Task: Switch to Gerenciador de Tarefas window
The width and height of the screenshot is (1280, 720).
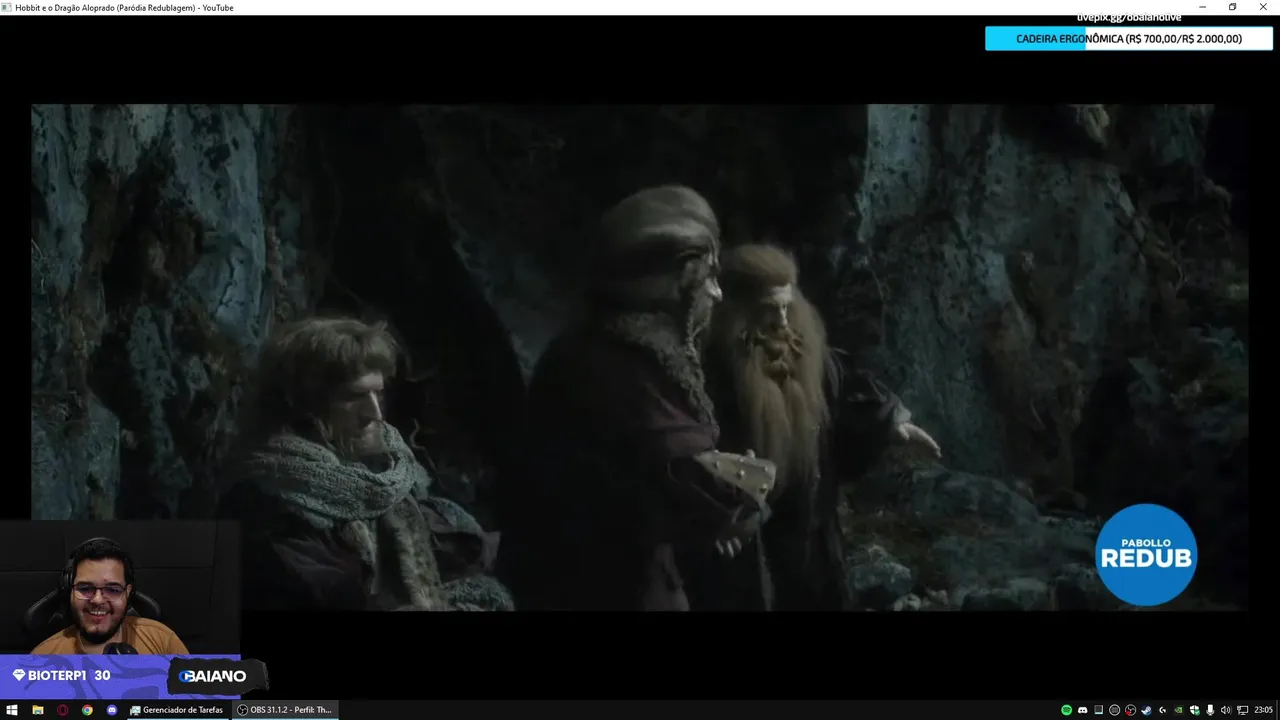Action: pos(177,710)
